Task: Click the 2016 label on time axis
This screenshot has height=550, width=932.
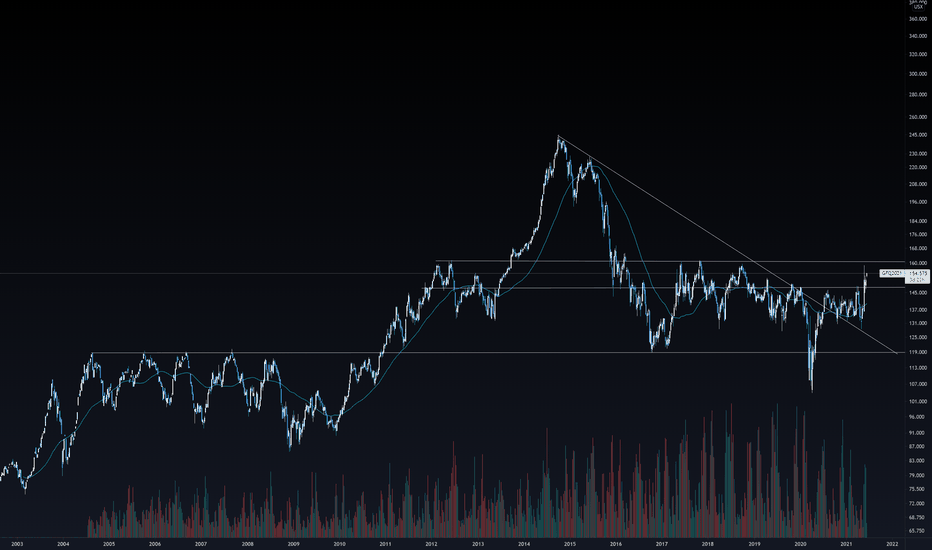Action: tap(616, 544)
